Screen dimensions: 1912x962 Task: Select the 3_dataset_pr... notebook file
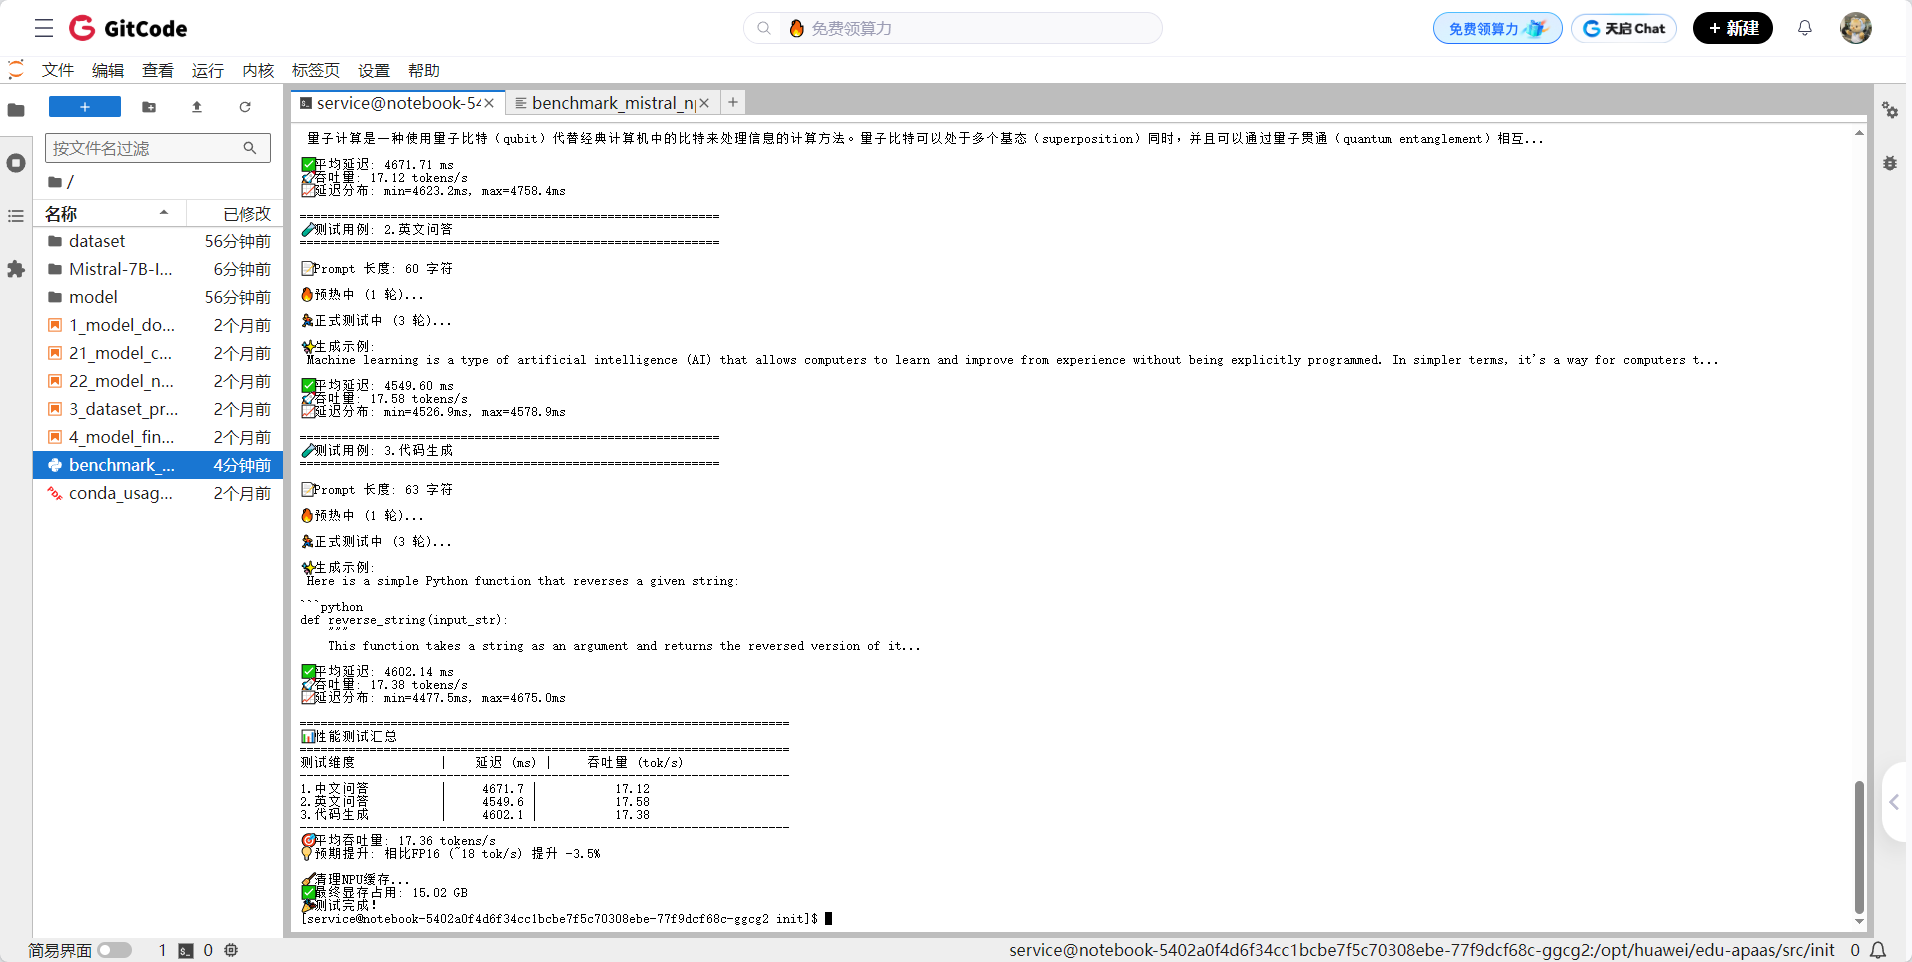tap(159, 409)
